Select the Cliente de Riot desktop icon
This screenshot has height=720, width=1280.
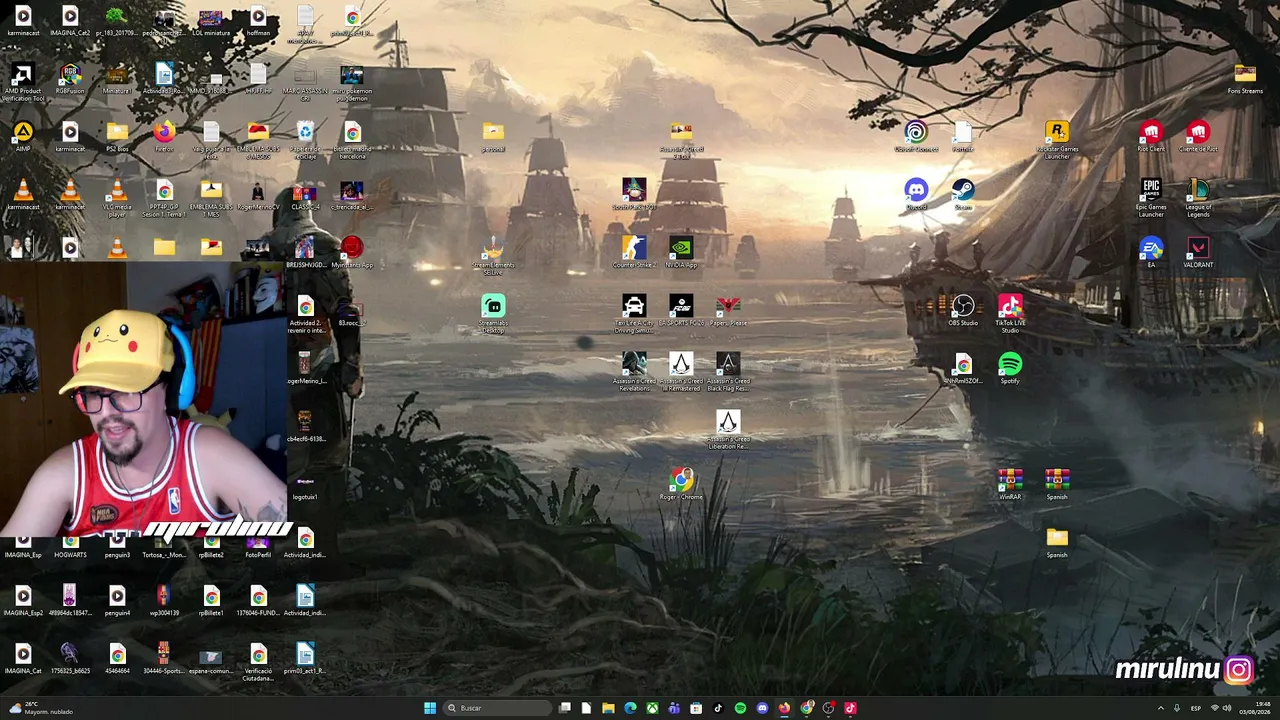1198,137
